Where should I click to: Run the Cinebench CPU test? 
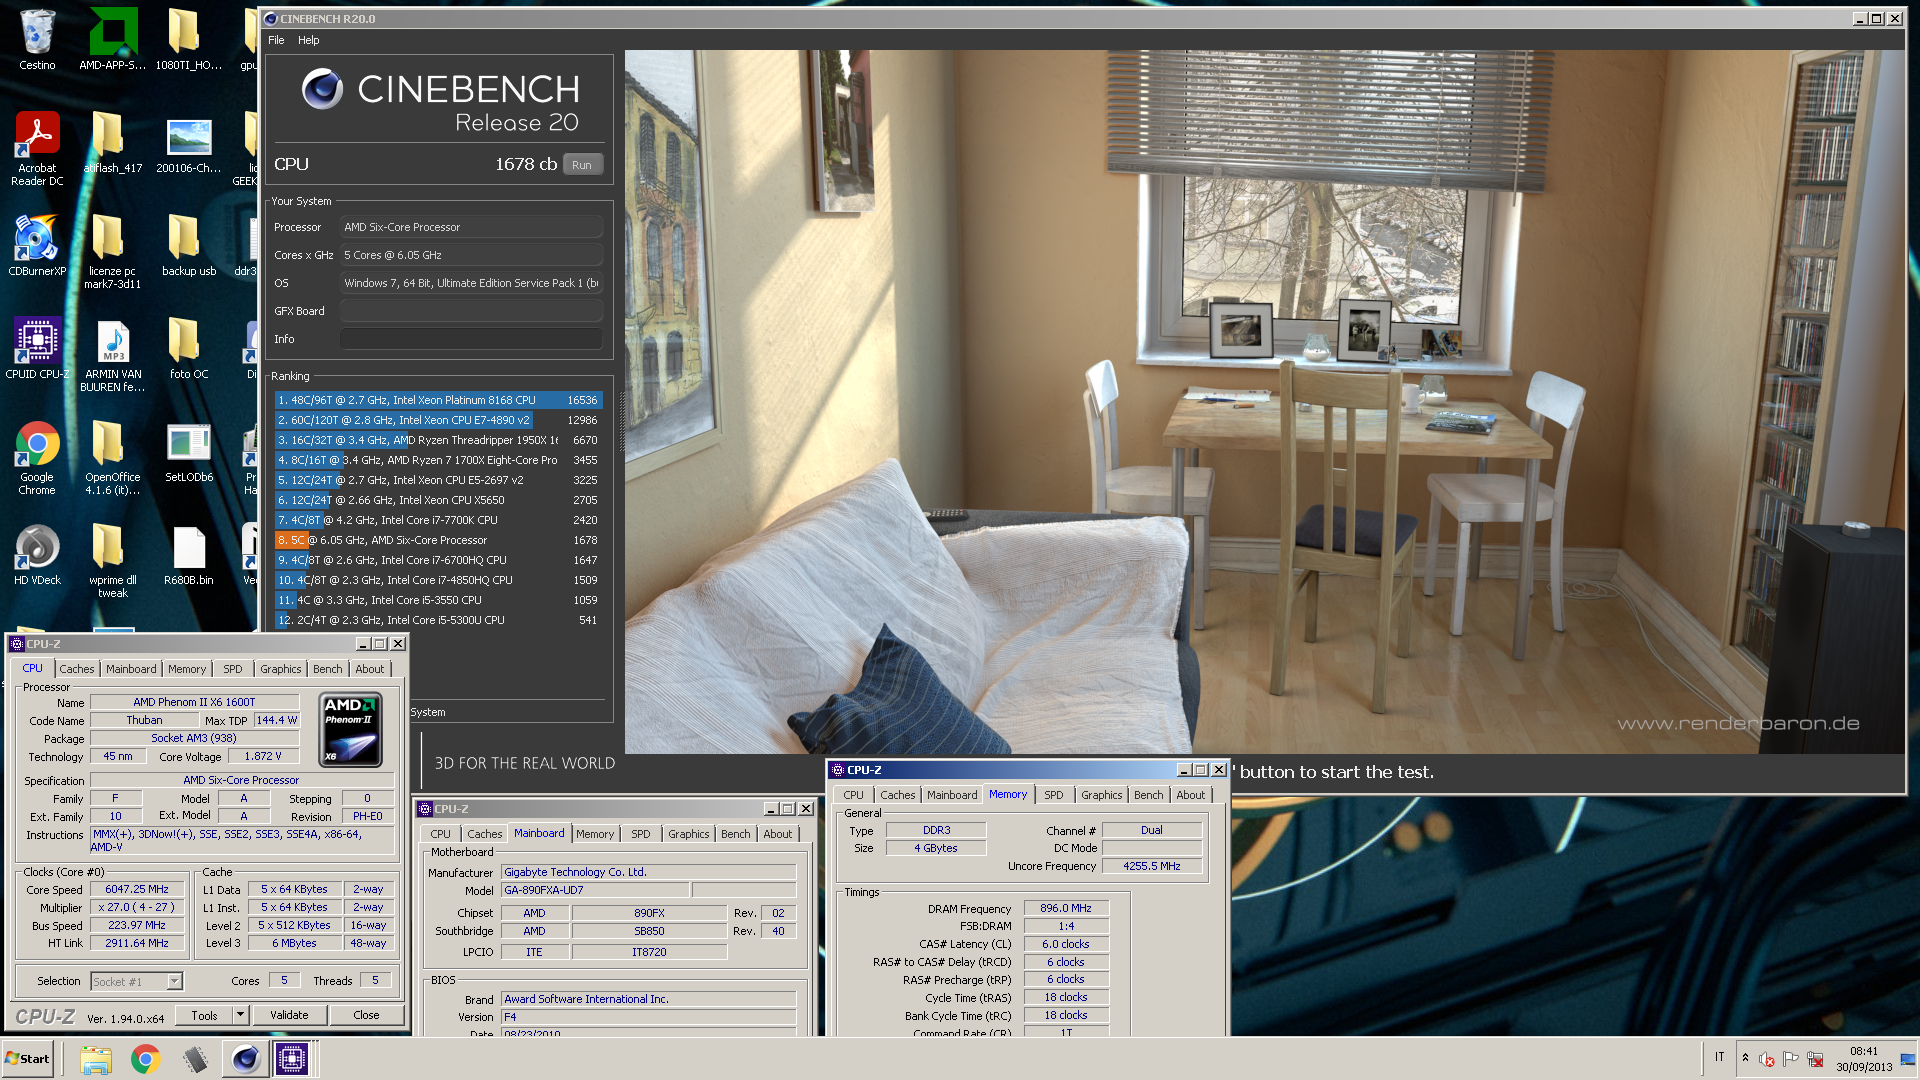point(582,165)
